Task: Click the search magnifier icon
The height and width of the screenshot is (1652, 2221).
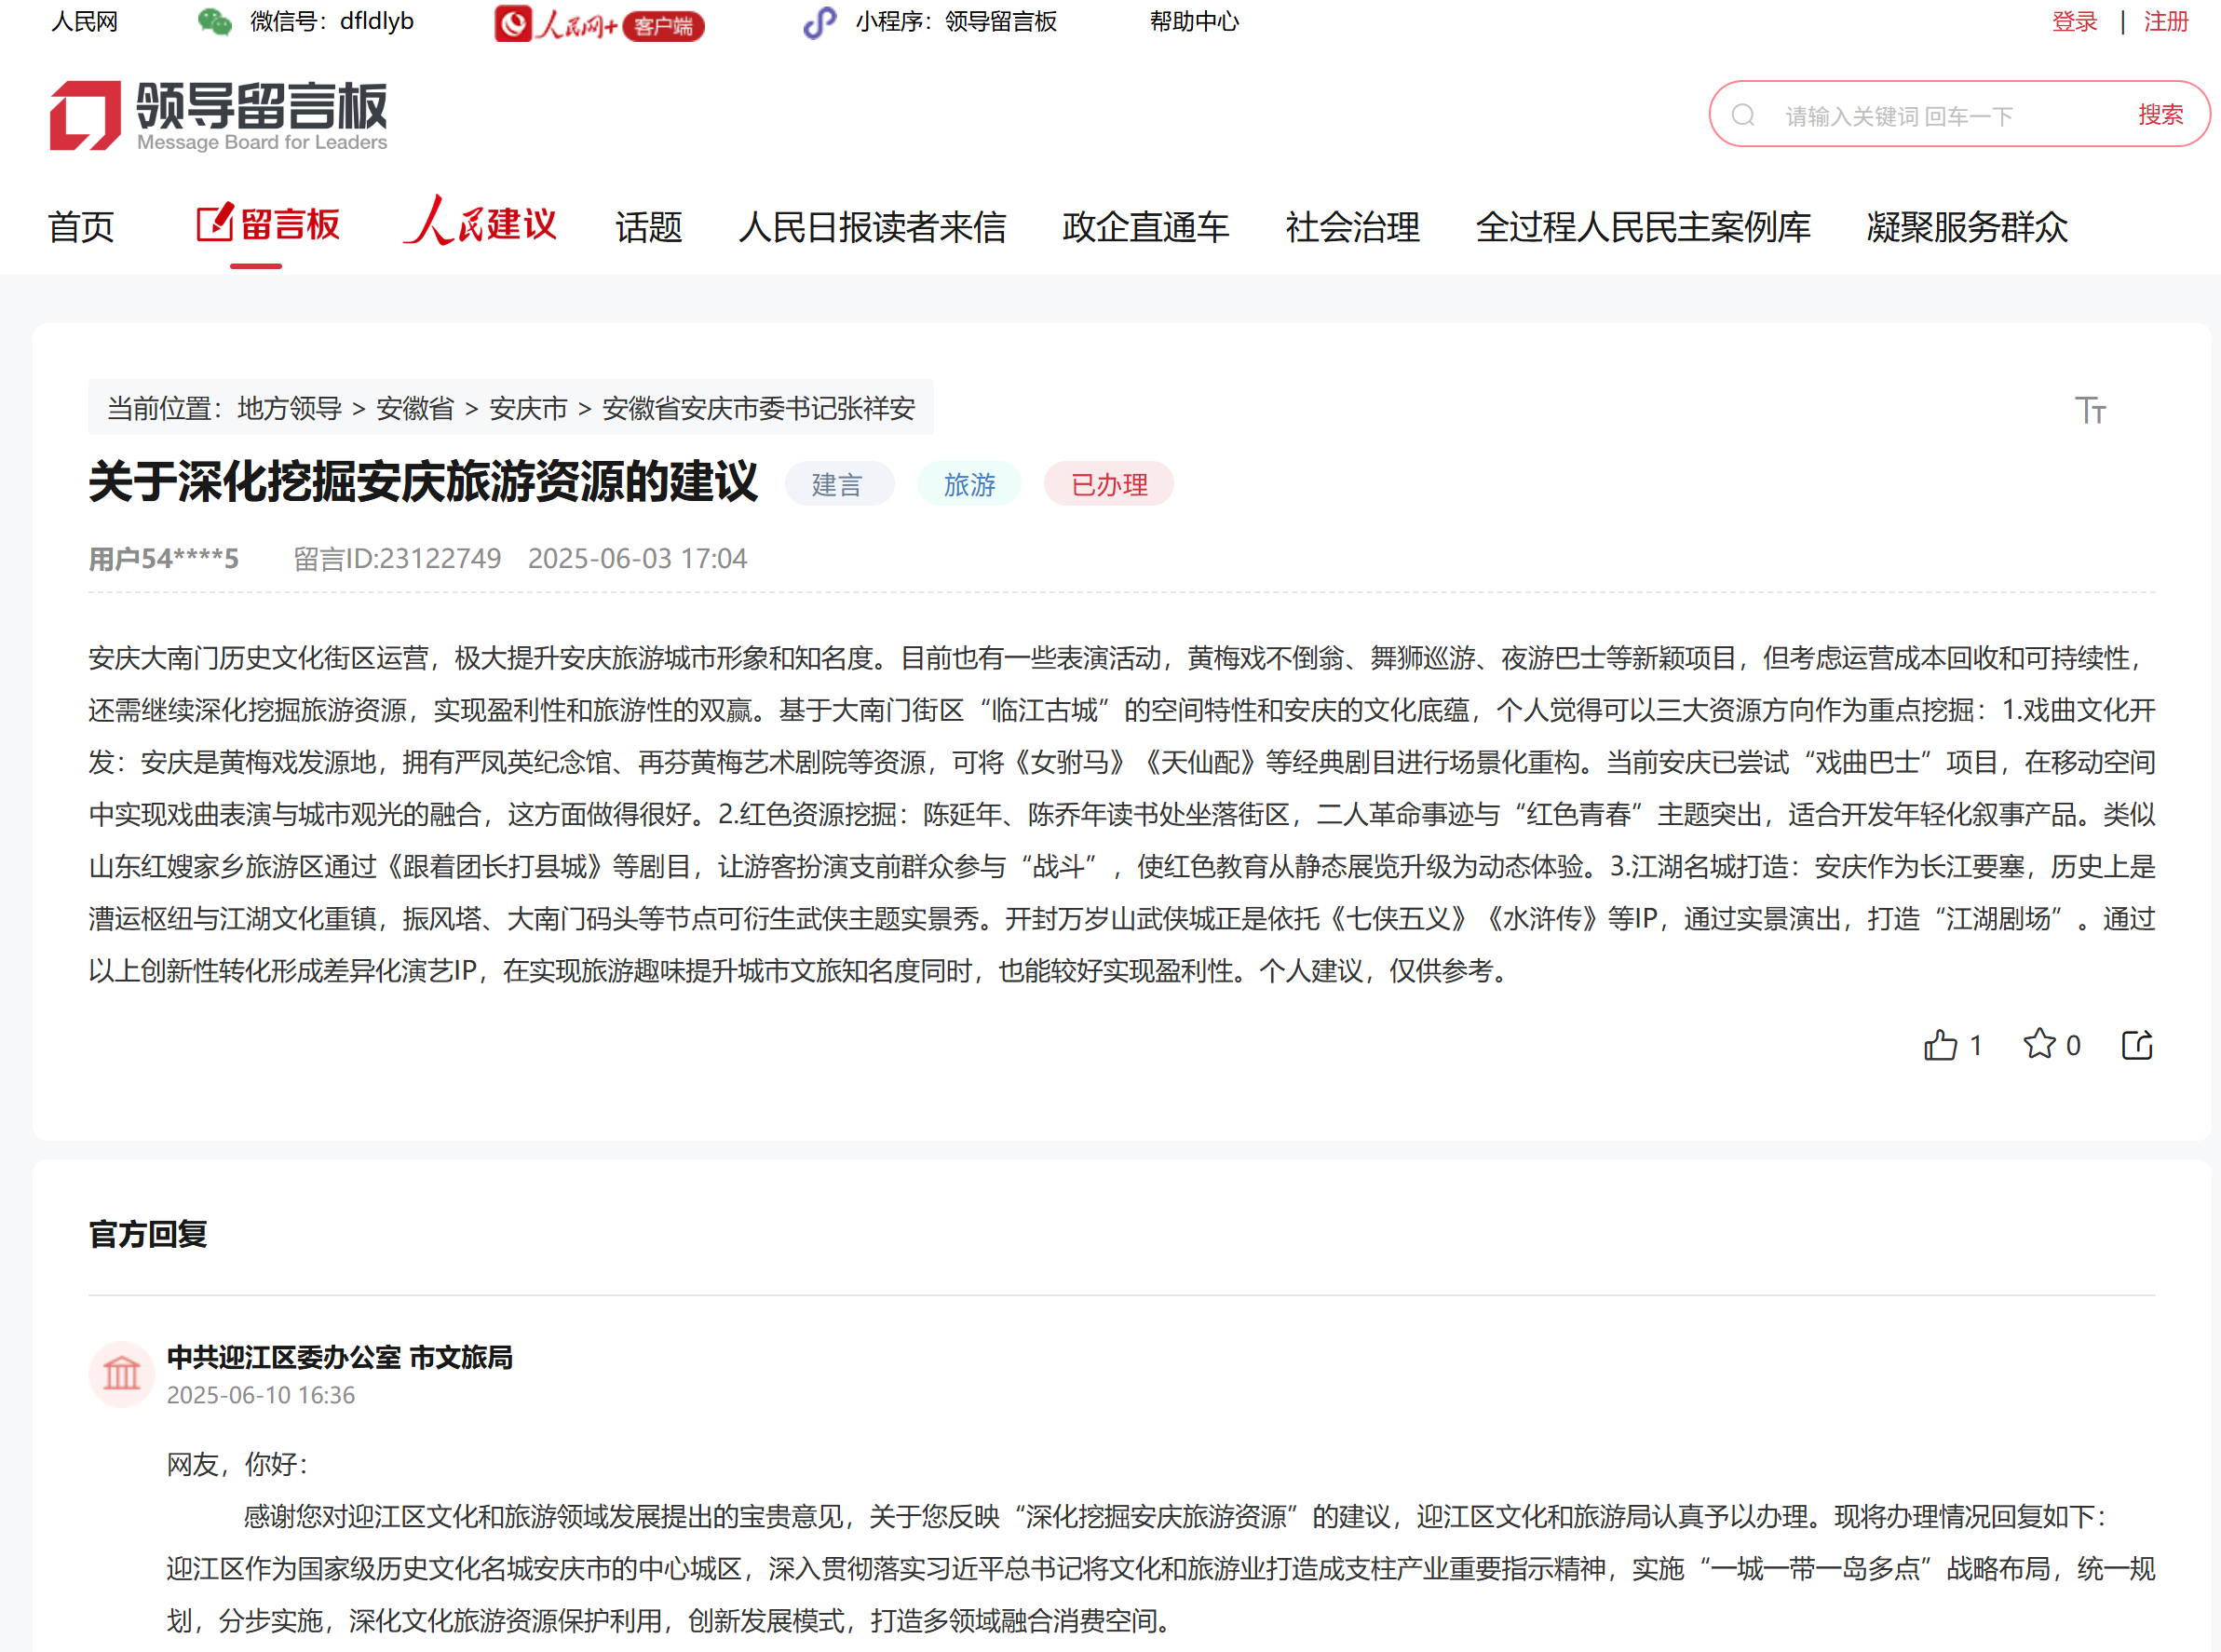Action: pyautogui.click(x=1743, y=115)
